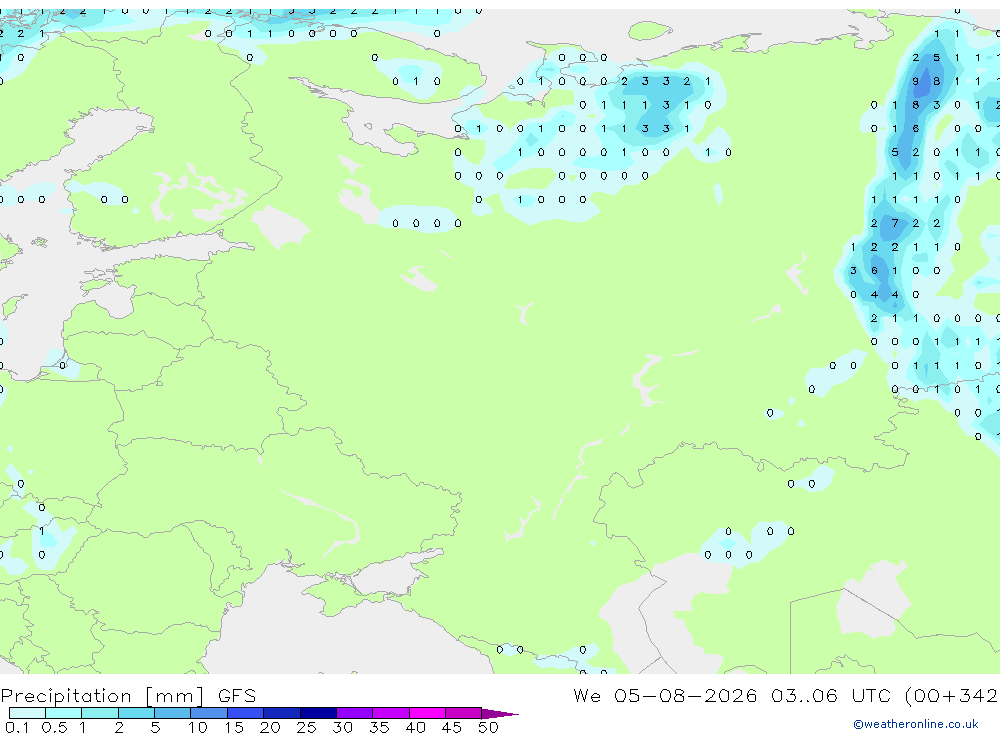Click the 'Precipitation [mm] GFS' title
The width and height of the screenshot is (1000, 733).
(x=128, y=696)
